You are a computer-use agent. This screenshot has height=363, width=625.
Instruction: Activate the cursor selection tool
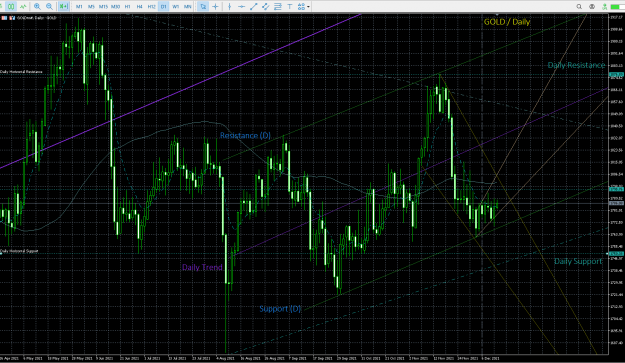point(203,6)
